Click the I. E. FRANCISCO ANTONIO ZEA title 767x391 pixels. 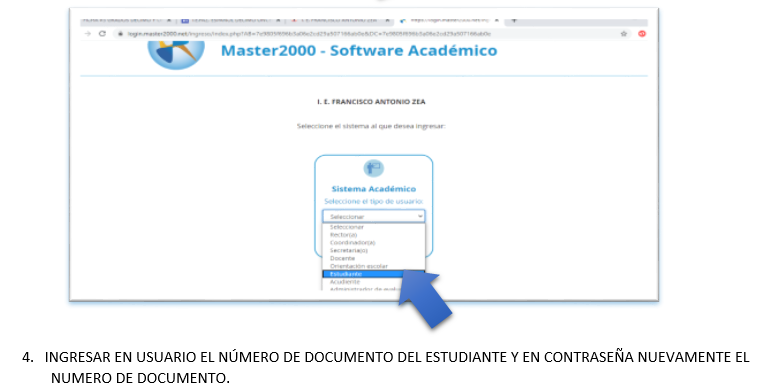tap(371, 102)
